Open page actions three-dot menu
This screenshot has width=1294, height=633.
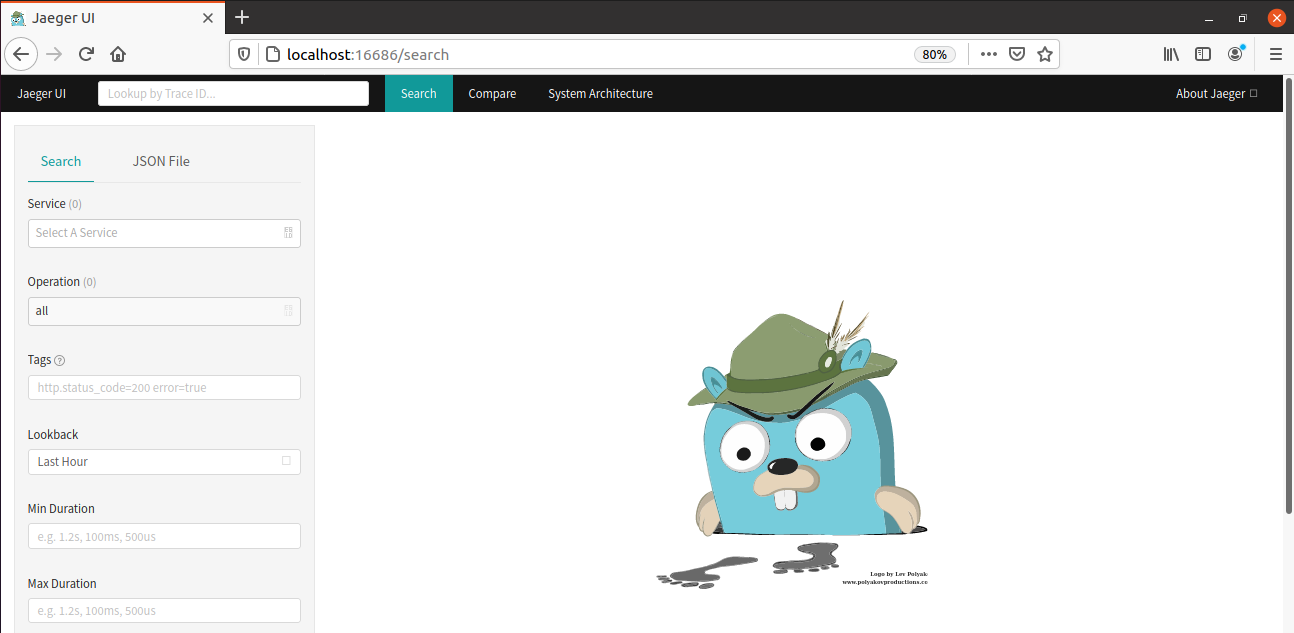[x=989, y=54]
